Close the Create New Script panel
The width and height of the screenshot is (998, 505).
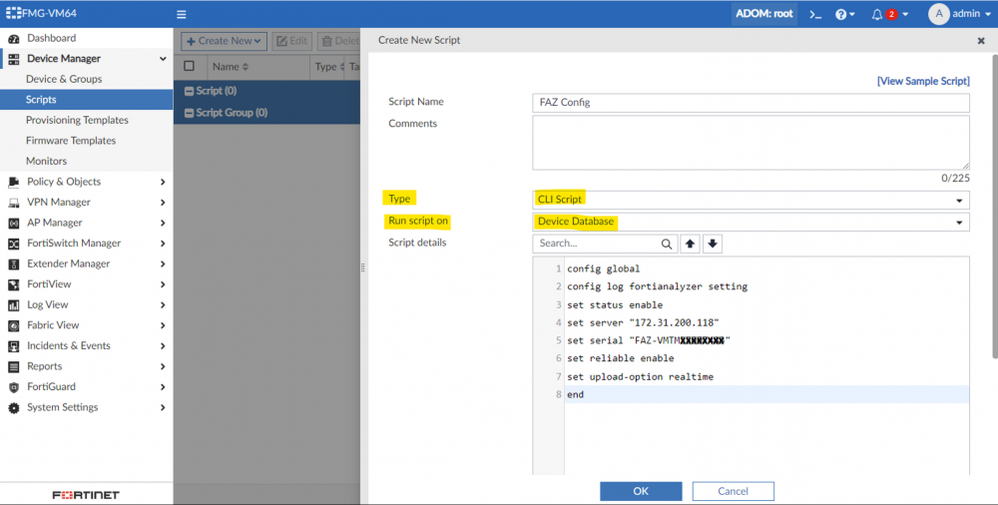tap(981, 41)
